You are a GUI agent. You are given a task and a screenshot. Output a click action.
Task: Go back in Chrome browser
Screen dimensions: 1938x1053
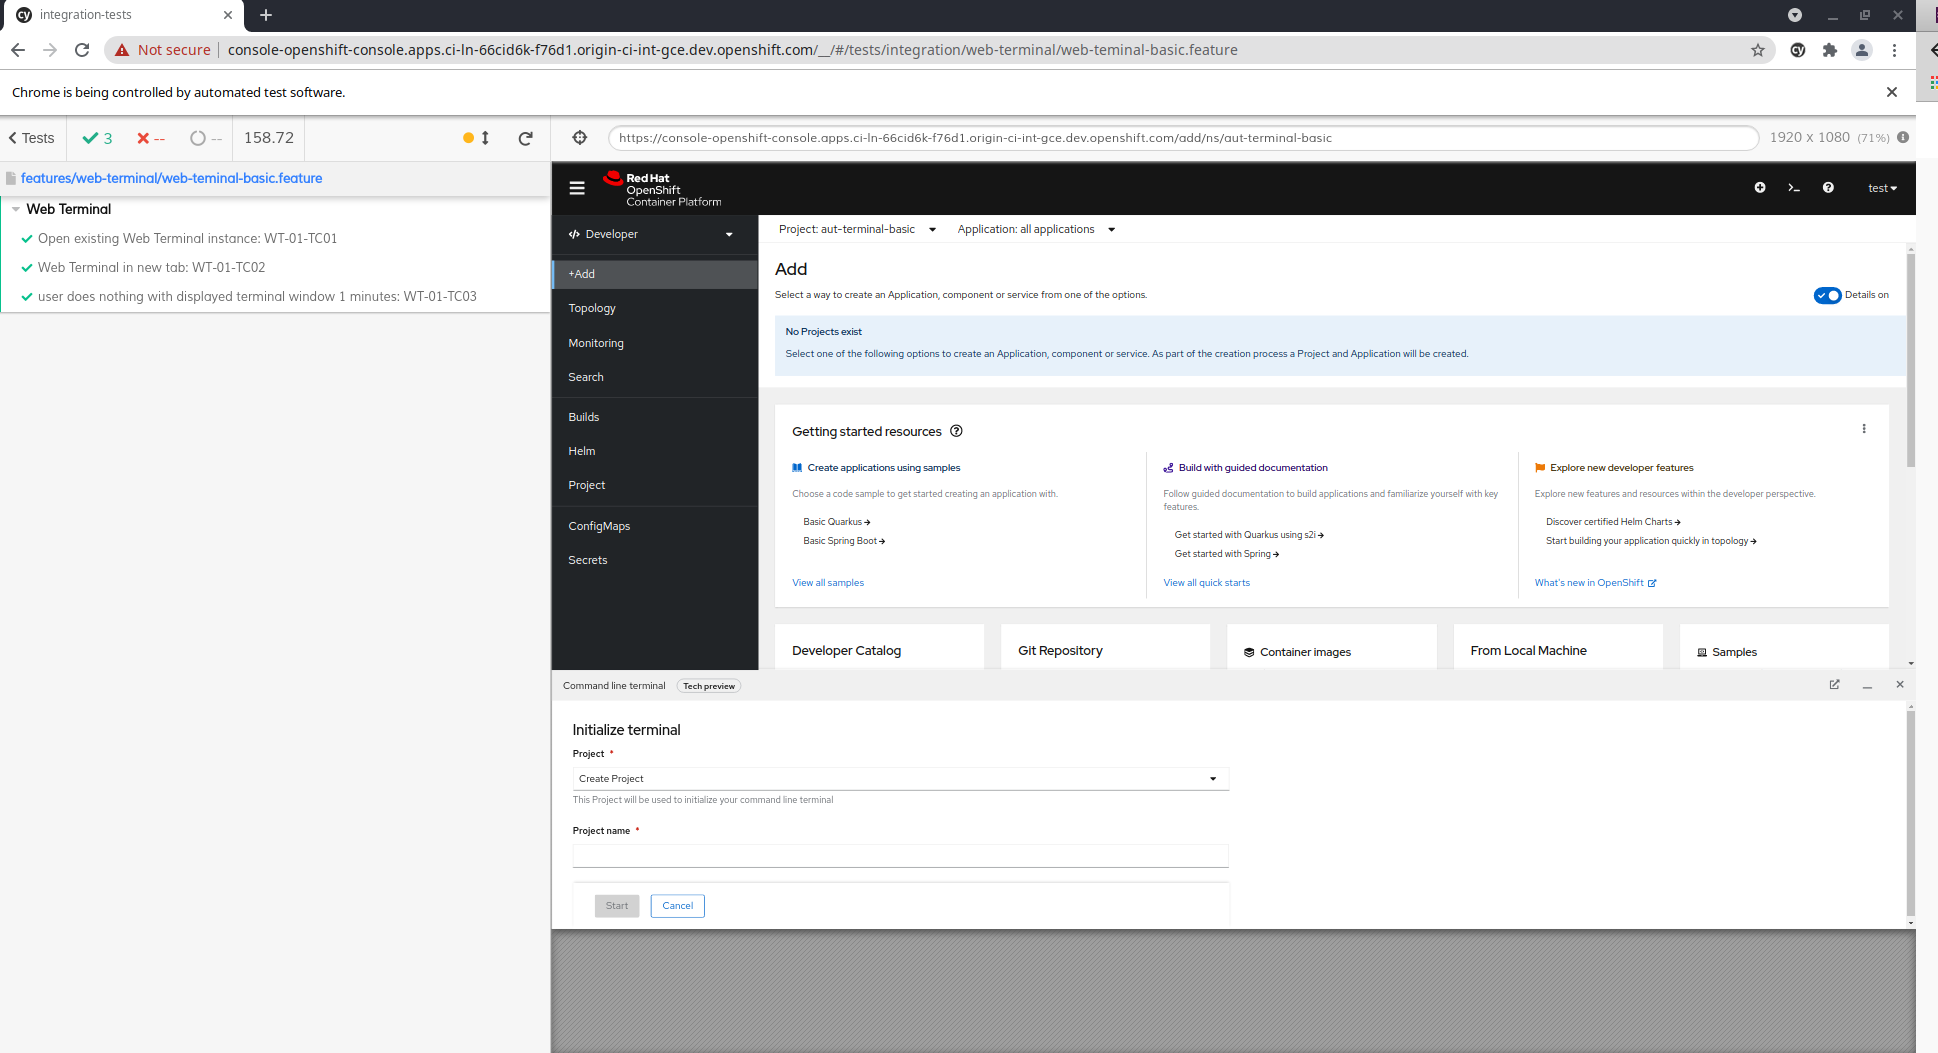click(18, 50)
